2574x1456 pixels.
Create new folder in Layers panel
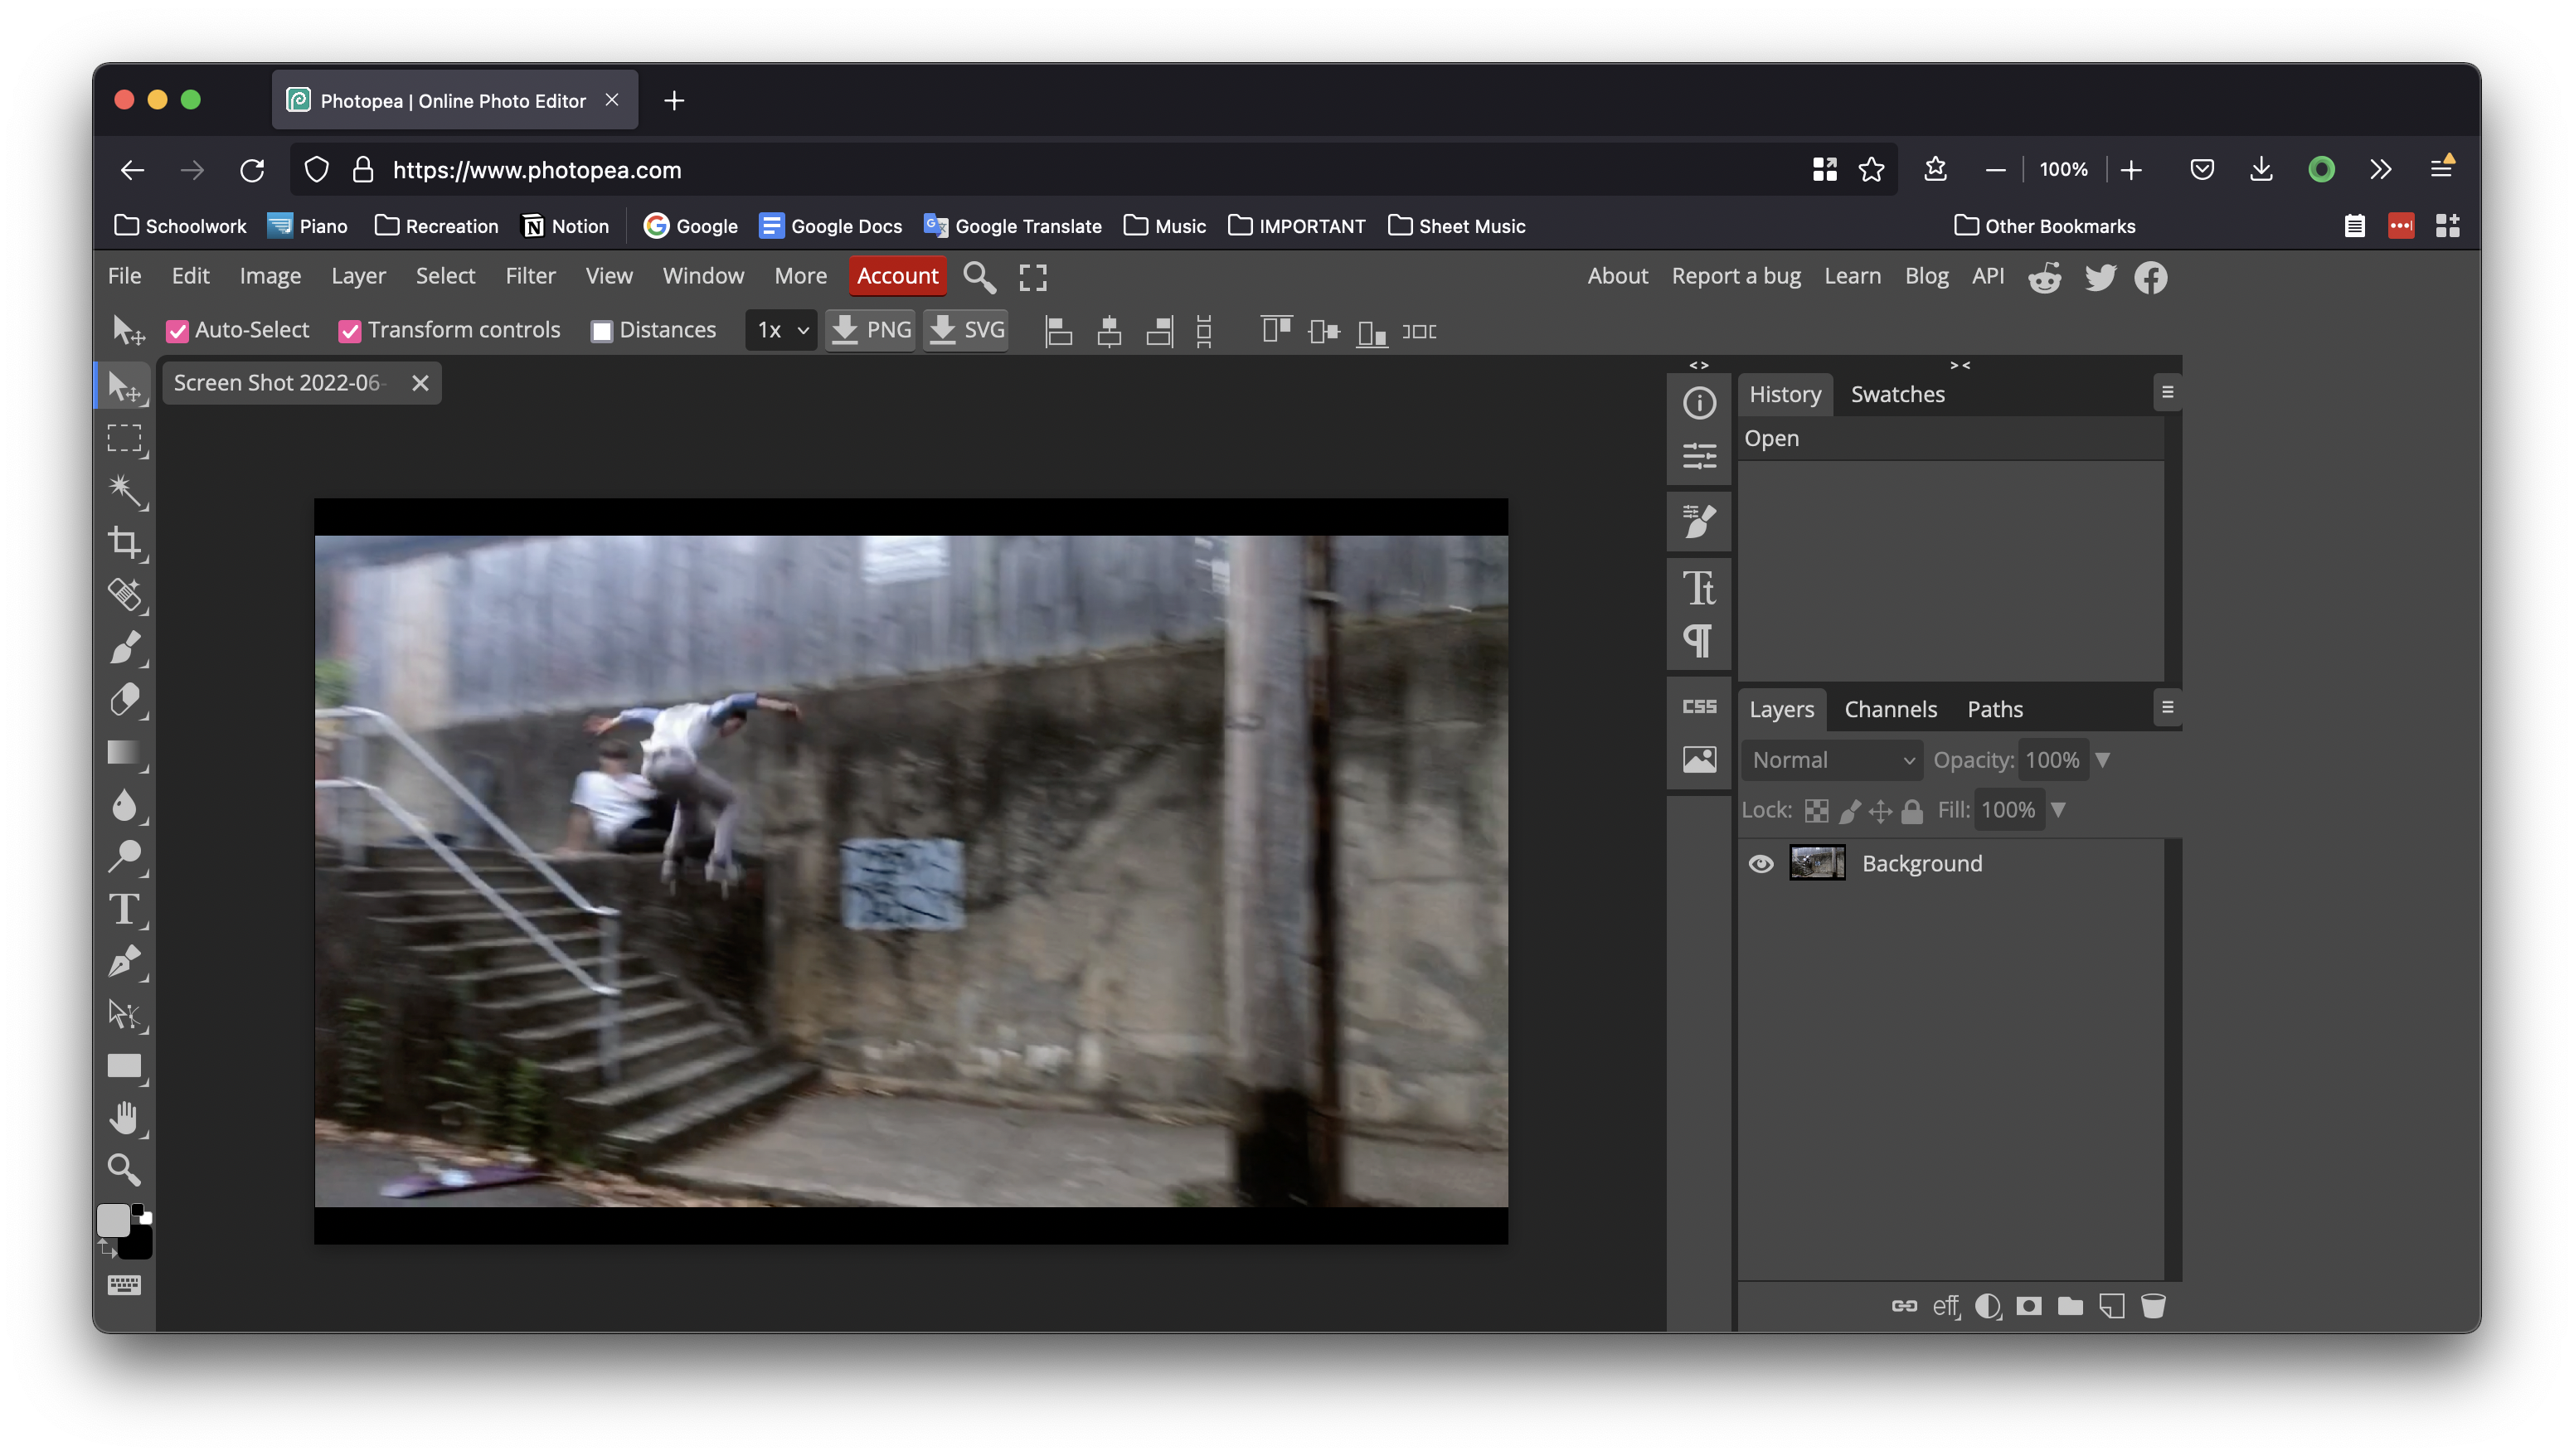2070,1305
